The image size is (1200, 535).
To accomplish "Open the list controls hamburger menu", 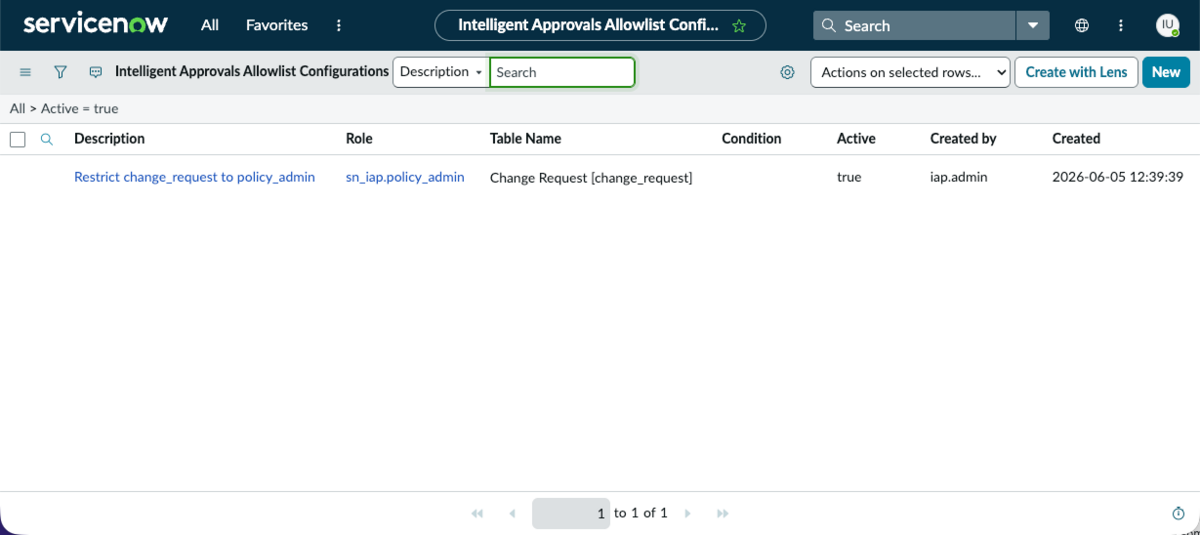I will pos(25,72).
